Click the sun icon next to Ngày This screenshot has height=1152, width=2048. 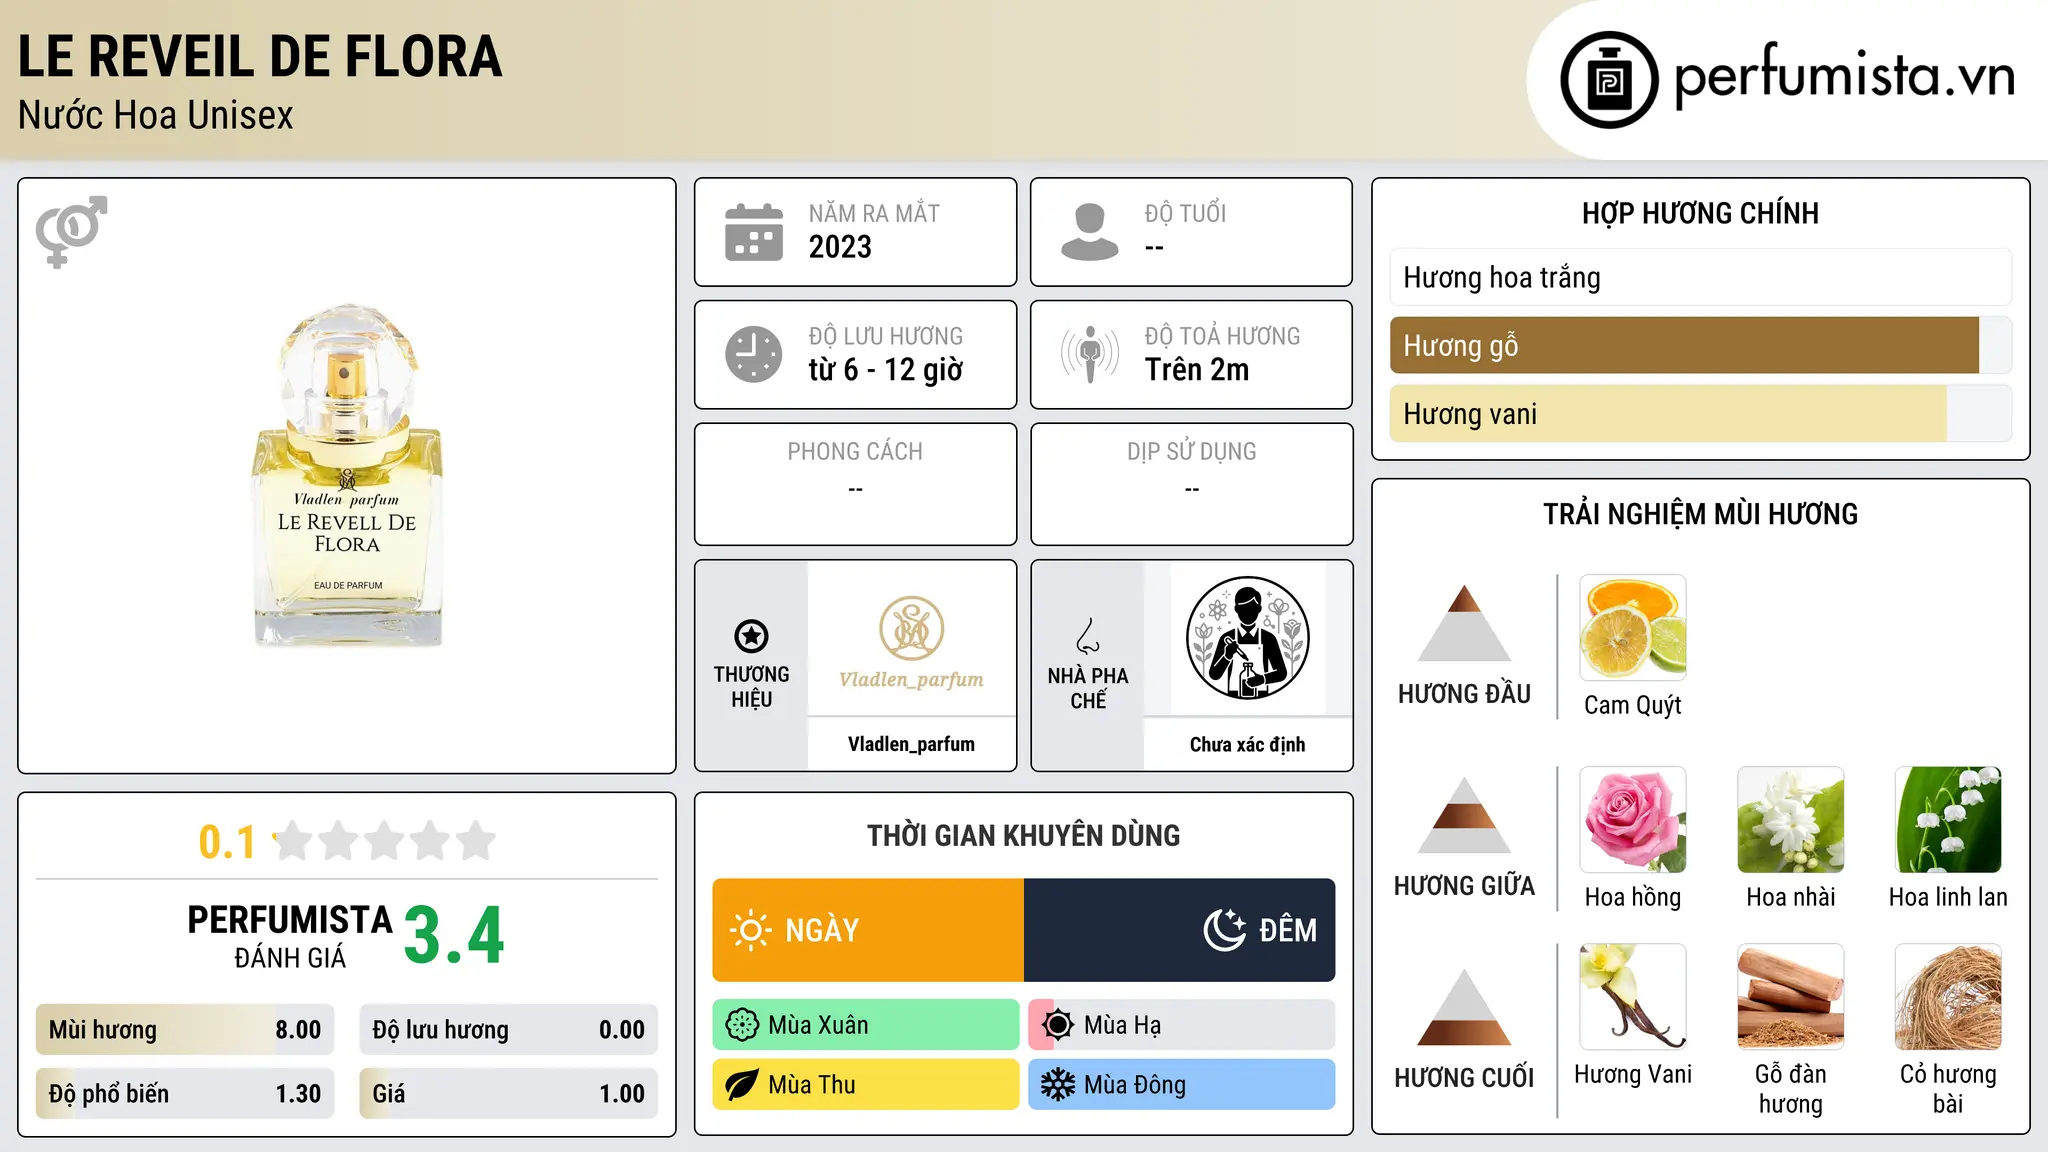[x=750, y=930]
